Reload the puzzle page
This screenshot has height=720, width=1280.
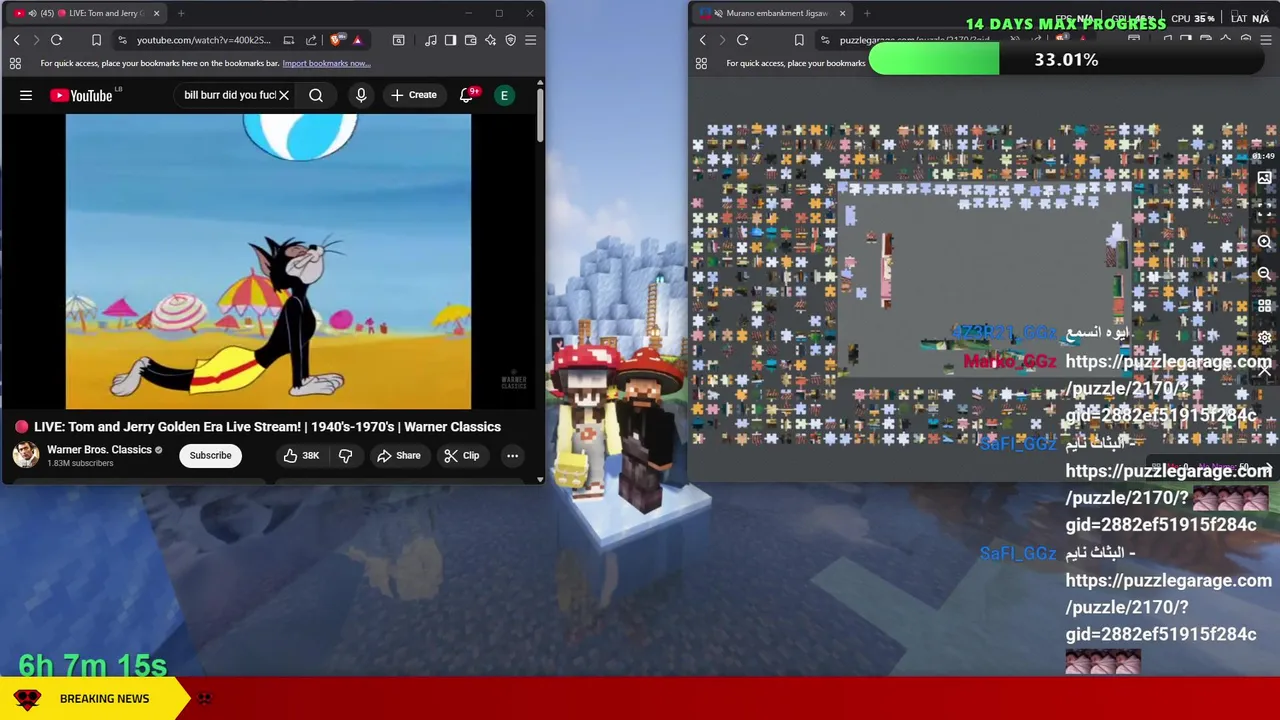742,40
